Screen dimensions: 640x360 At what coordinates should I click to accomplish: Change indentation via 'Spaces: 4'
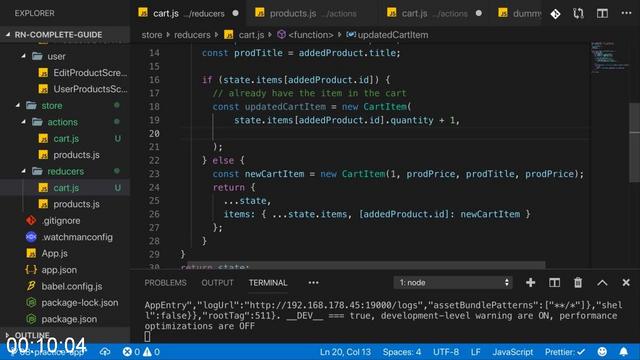pyautogui.click(x=402, y=351)
